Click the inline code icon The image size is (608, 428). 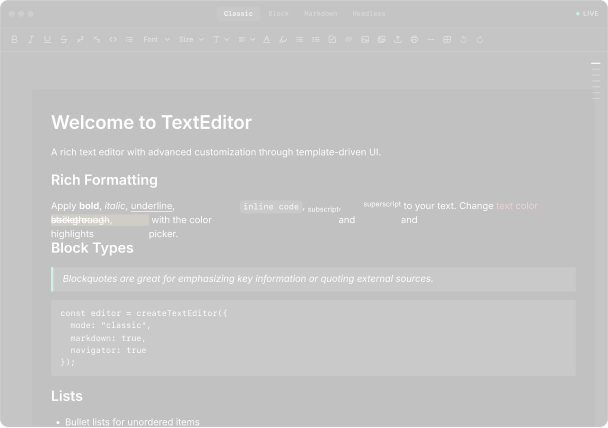113,40
